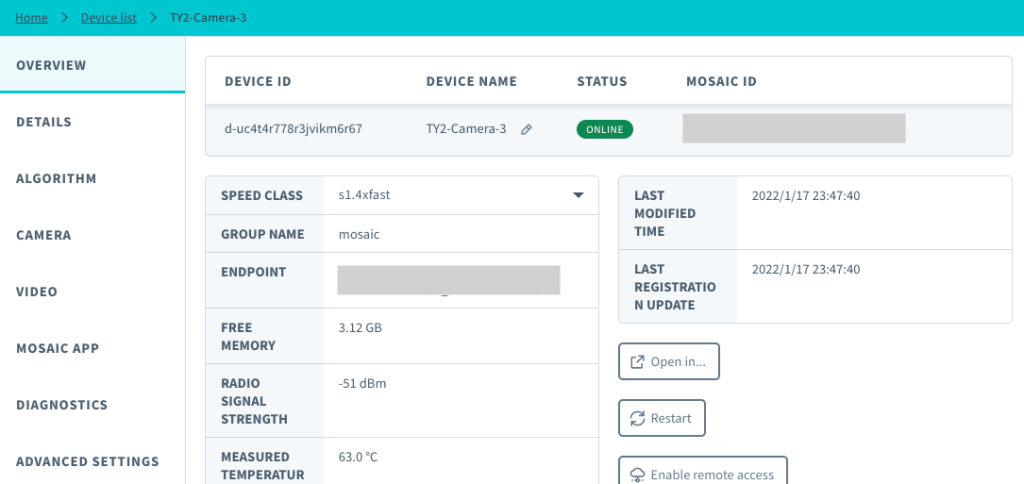This screenshot has height=484, width=1024.
Task: Click the green ONLINE status badge
Action: click(x=604, y=129)
